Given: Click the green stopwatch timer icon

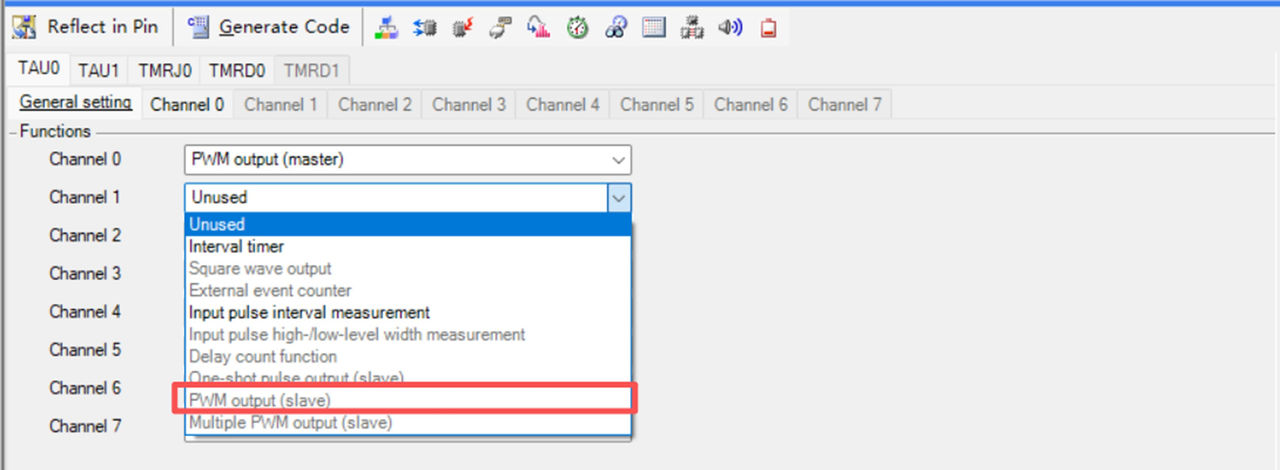Looking at the screenshot, I should pos(577,28).
